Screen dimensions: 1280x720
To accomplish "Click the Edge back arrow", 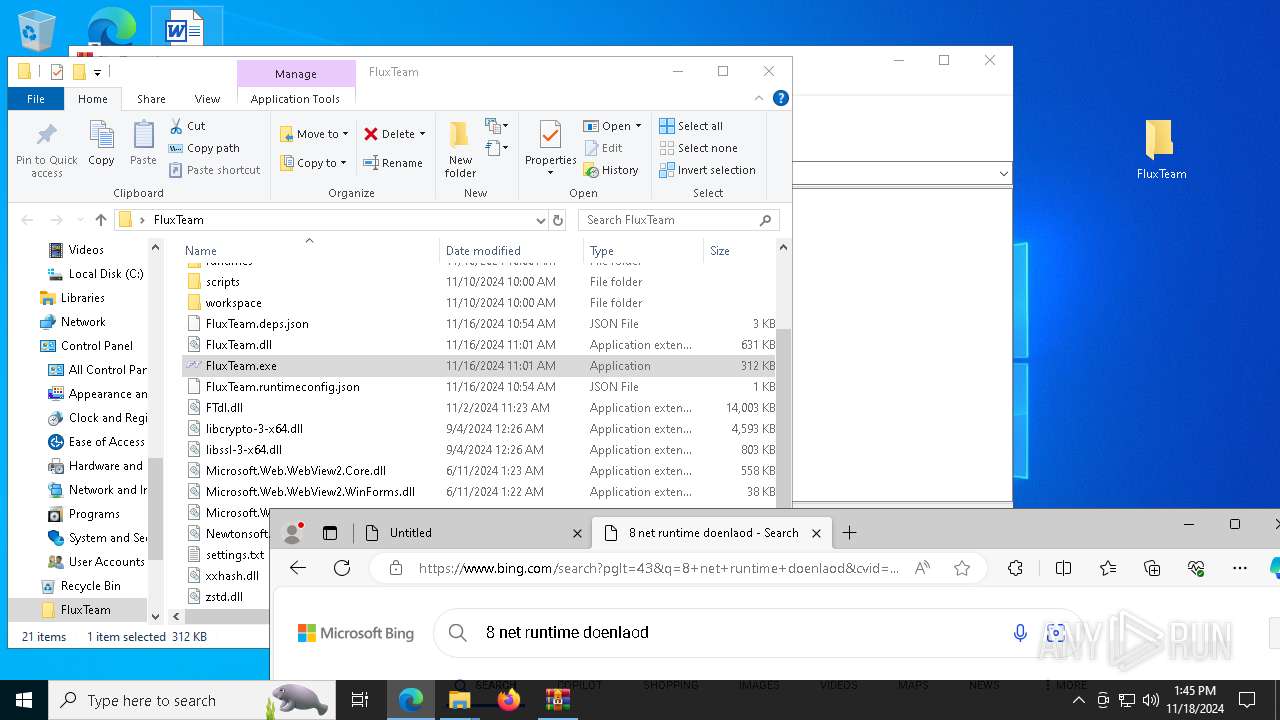I will pos(298,568).
